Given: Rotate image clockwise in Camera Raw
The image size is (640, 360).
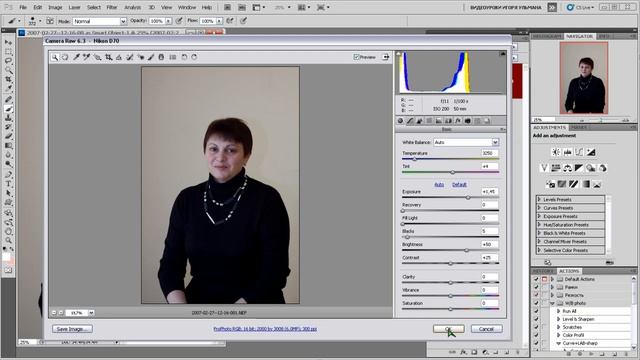Looking at the screenshot, I should pyautogui.click(x=194, y=58).
